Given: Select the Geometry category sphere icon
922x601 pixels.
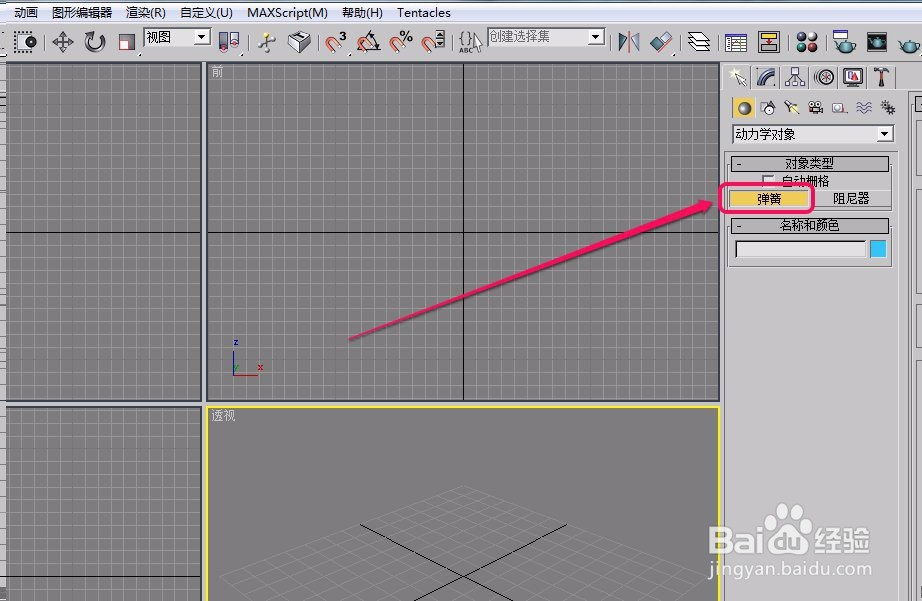Looking at the screenshot, I should point(744,108).
